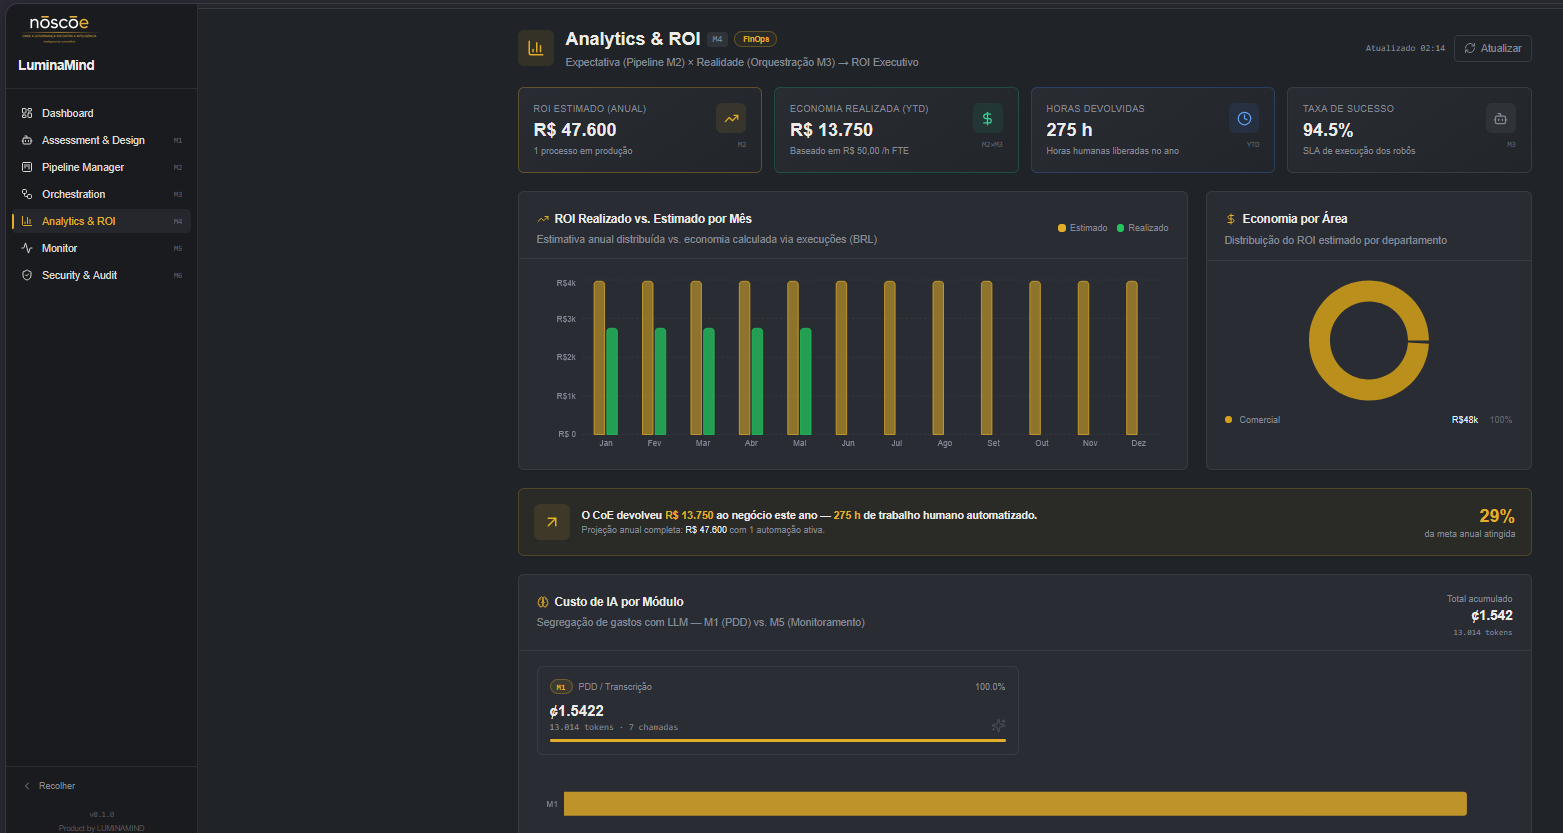
Task: Click the Pipeline Manager icon
Action: click(27, 167)
